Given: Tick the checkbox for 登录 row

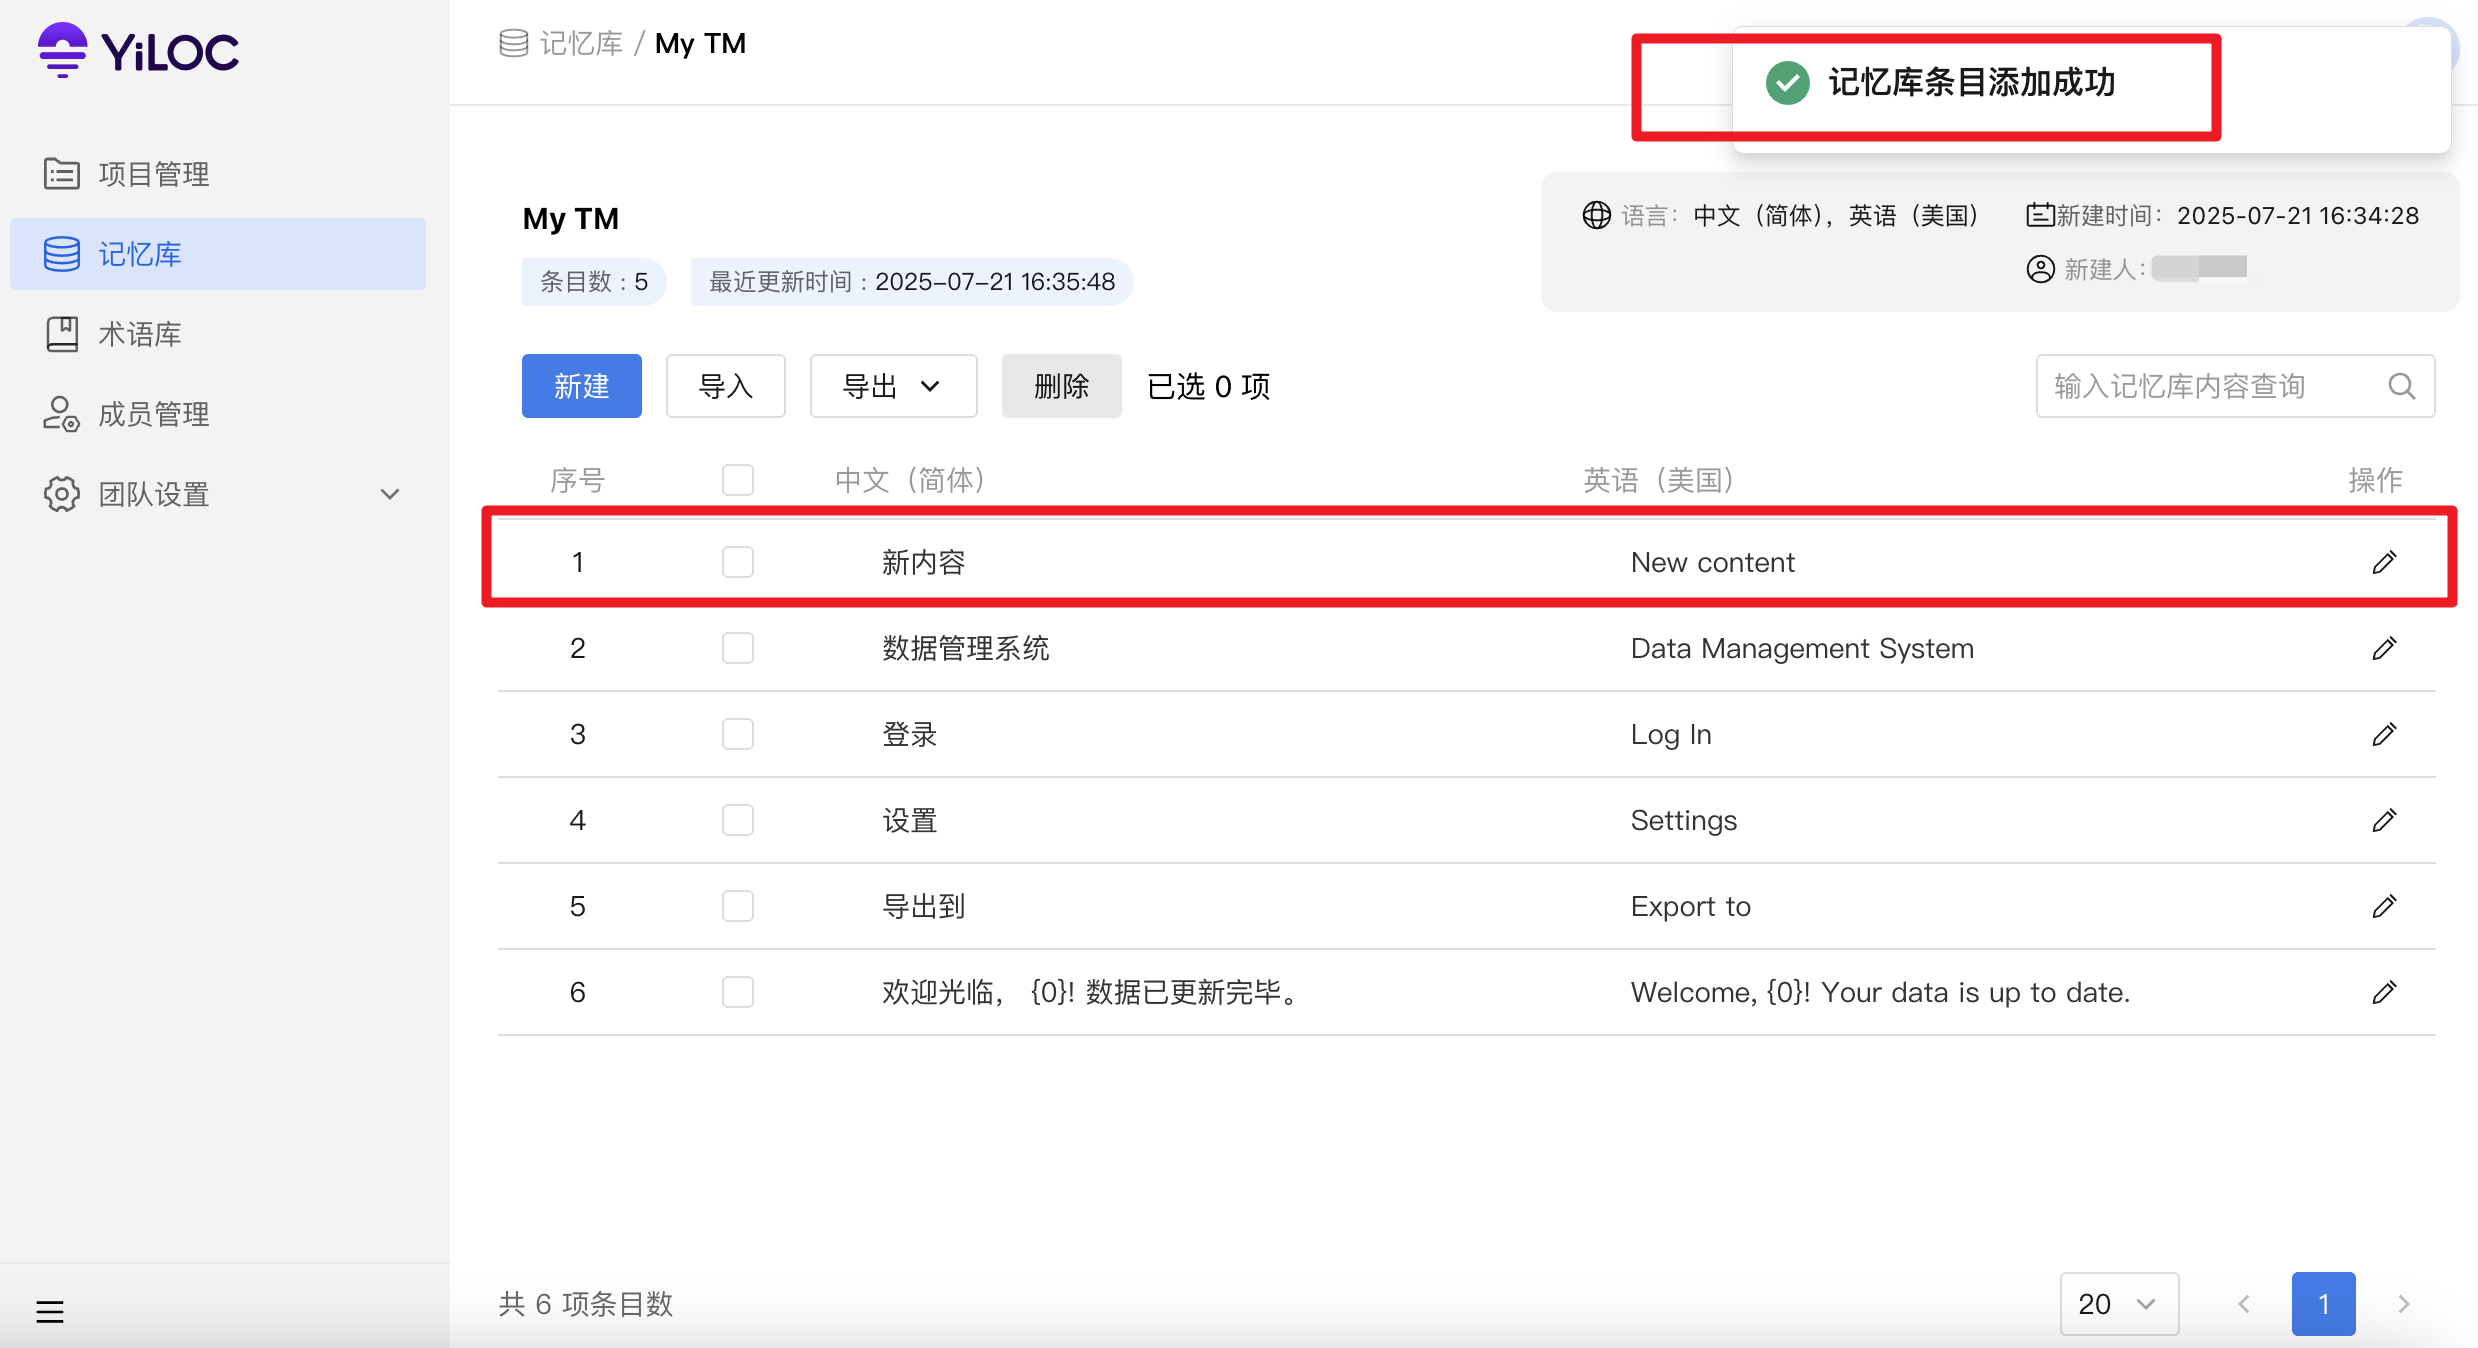Looking at the screenshot, I should [738, 734].
